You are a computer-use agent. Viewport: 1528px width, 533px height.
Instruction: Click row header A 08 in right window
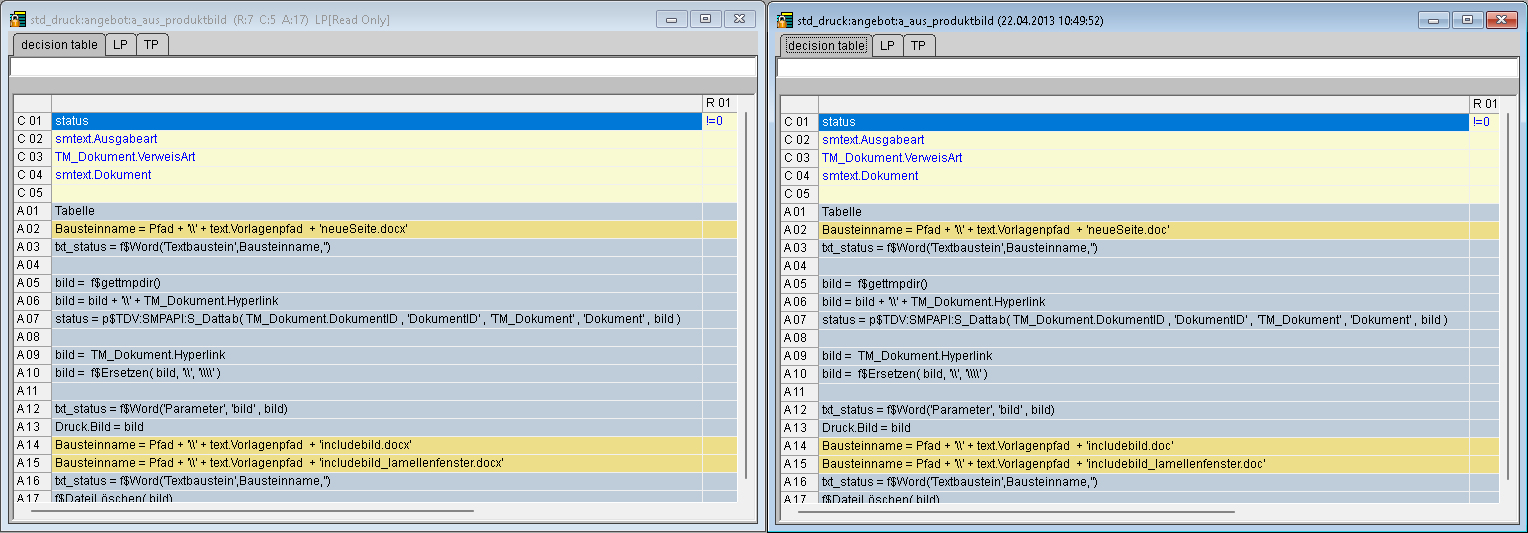(x=799, y=338)
